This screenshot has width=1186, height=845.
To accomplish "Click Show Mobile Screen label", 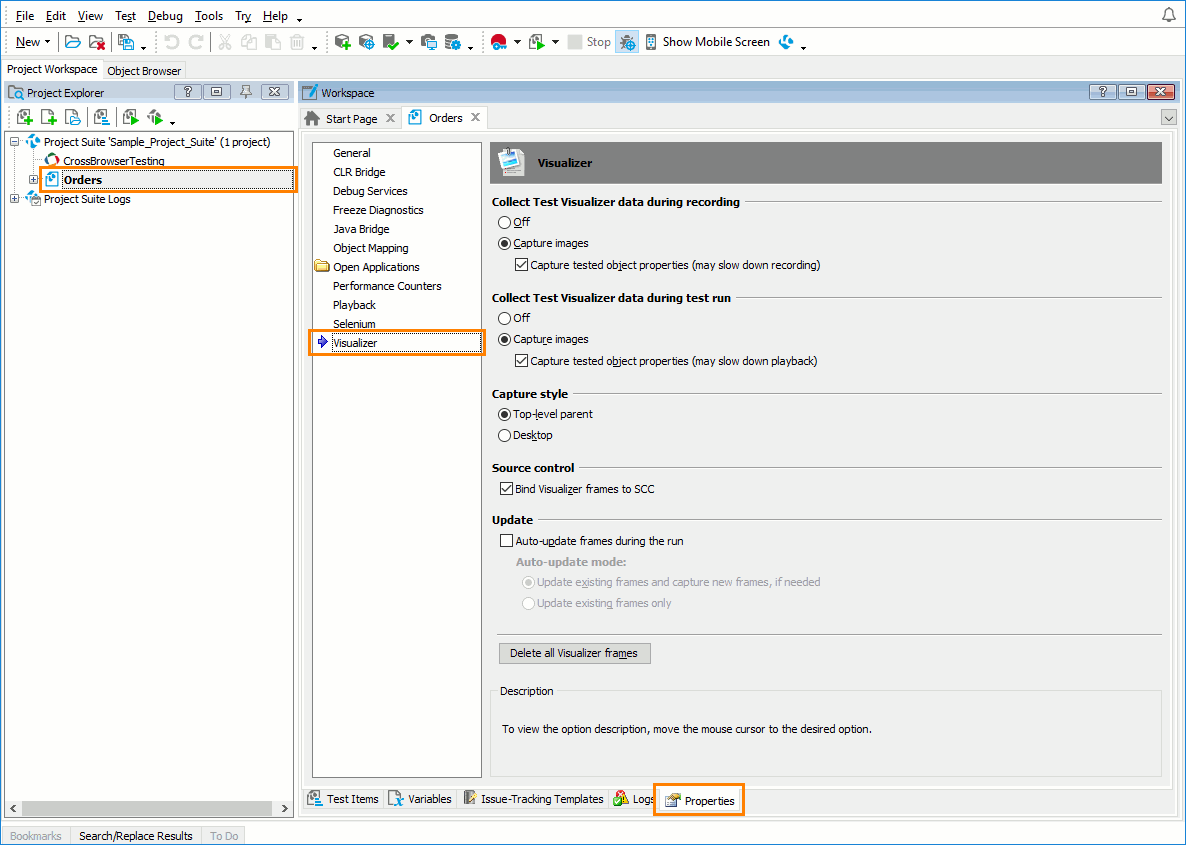I will coord(716,42).
